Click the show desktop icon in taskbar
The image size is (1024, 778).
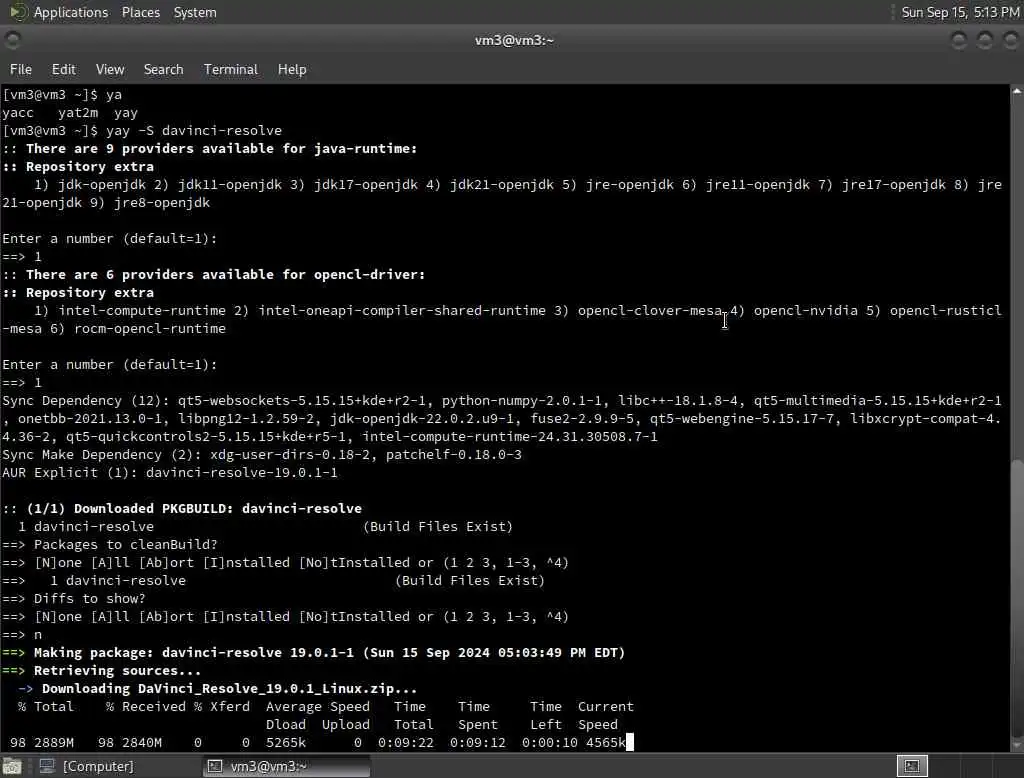click(x=12, y=766)
